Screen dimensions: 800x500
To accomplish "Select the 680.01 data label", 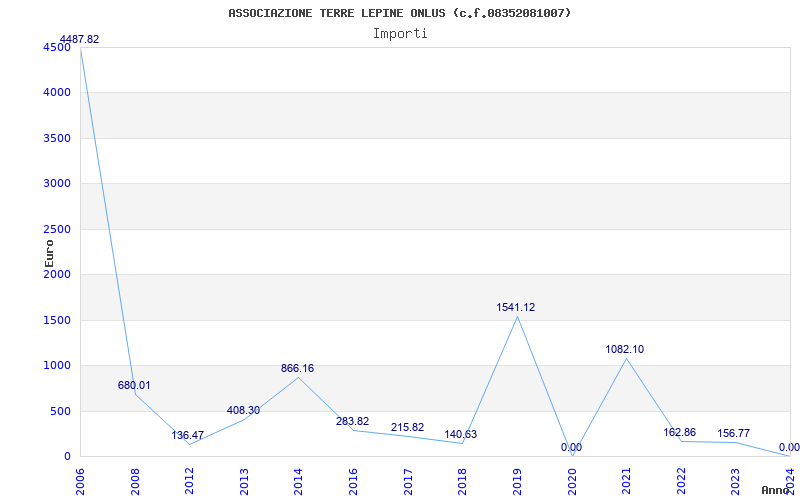I will [134, 385].
